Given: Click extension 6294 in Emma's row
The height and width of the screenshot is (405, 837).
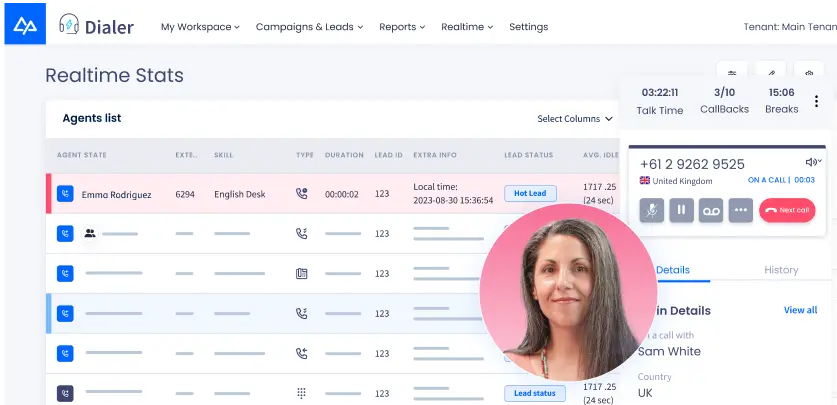Looking at the screenshot, I should pos(185,195).
